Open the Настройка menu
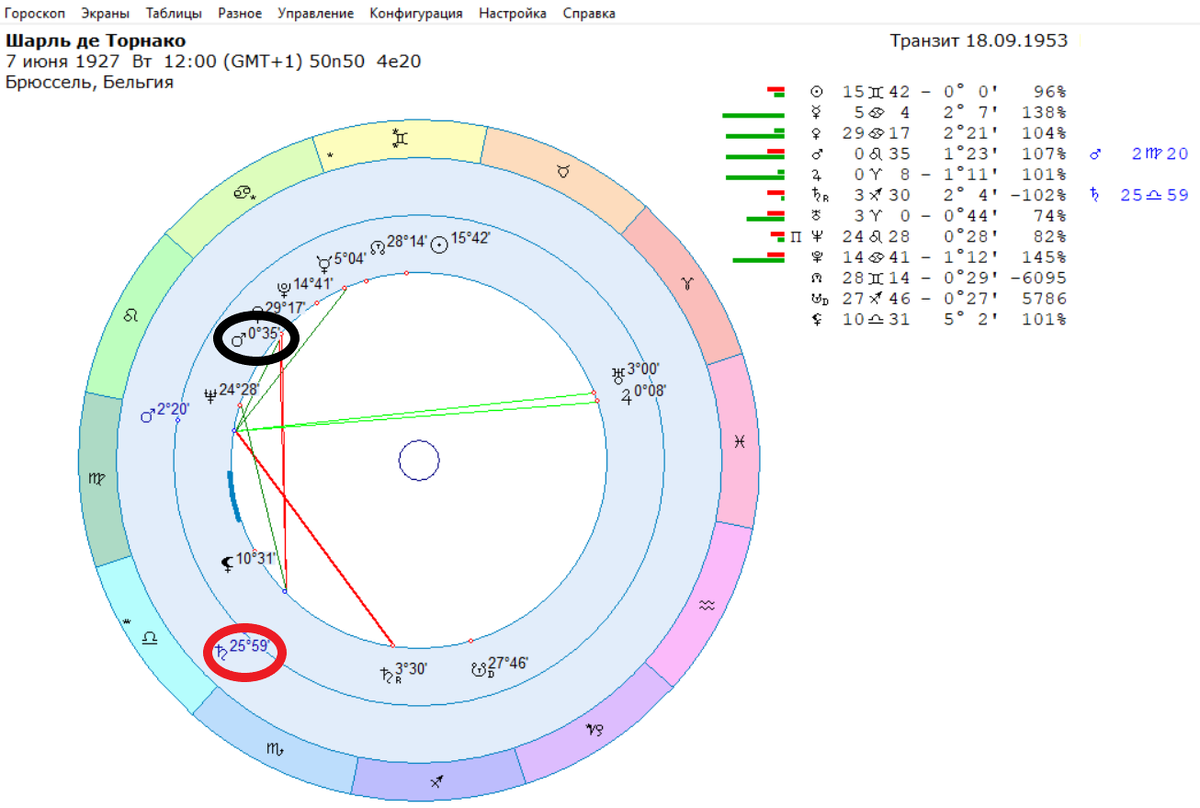 [512, 14]
